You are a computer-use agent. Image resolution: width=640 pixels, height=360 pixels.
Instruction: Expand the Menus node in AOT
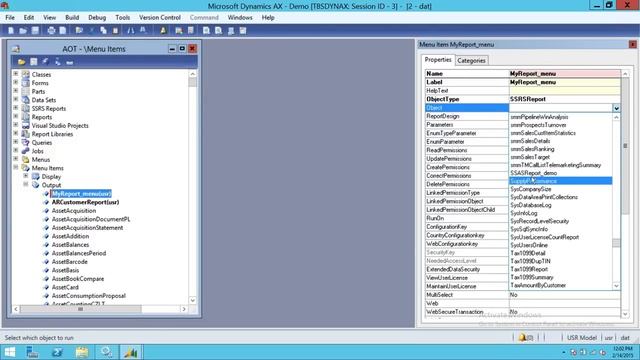coord(16,159)
